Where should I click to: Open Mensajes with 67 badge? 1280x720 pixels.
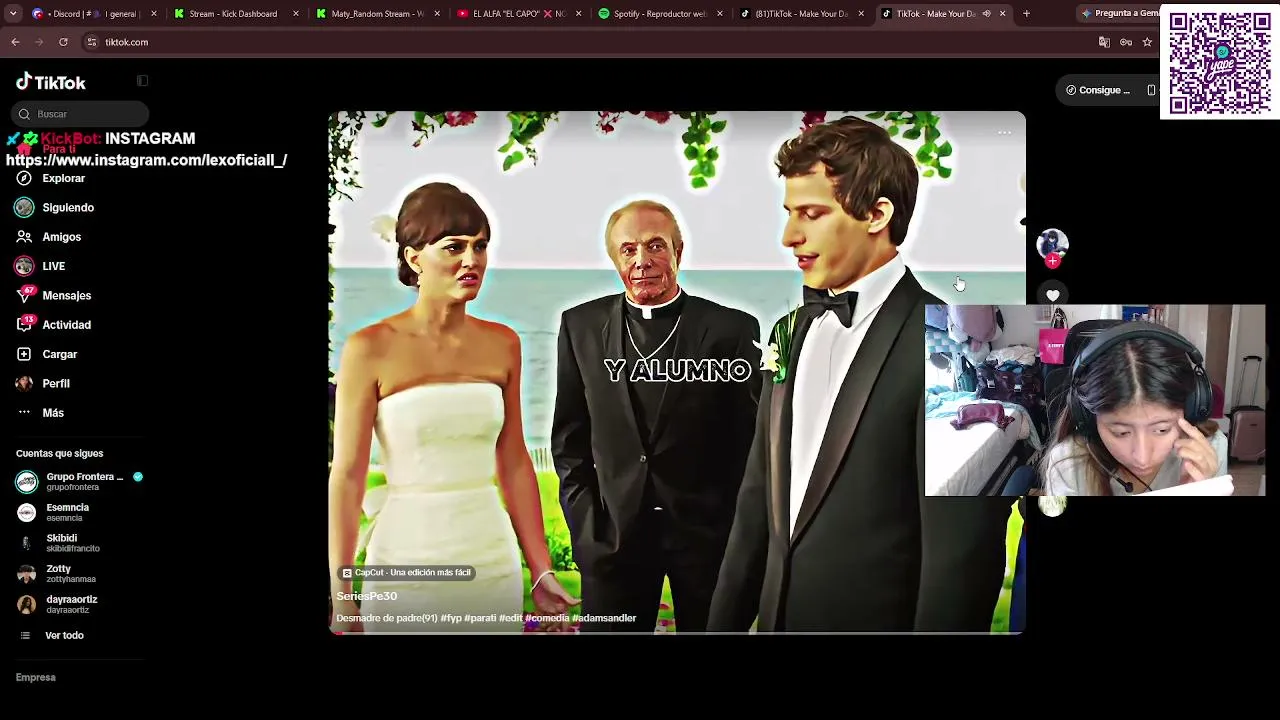pyautogui.click(x=66, y=296)
